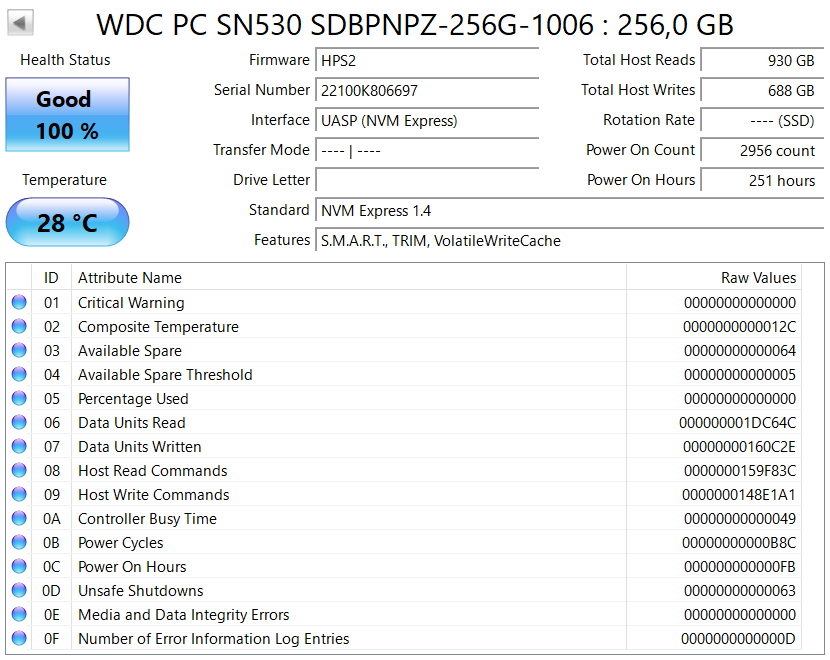Screen dimensions: 830x660
Task: Click the blue indicator beside Percentage Used
Action: pos(19,398)
